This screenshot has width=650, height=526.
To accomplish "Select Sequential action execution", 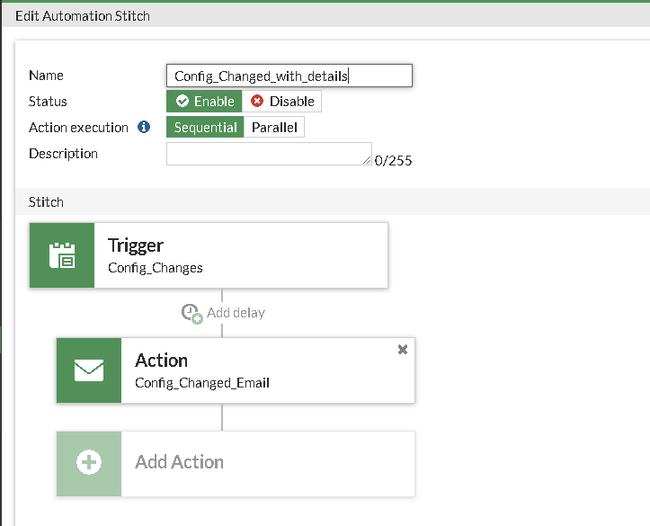I will coord(205,127).
